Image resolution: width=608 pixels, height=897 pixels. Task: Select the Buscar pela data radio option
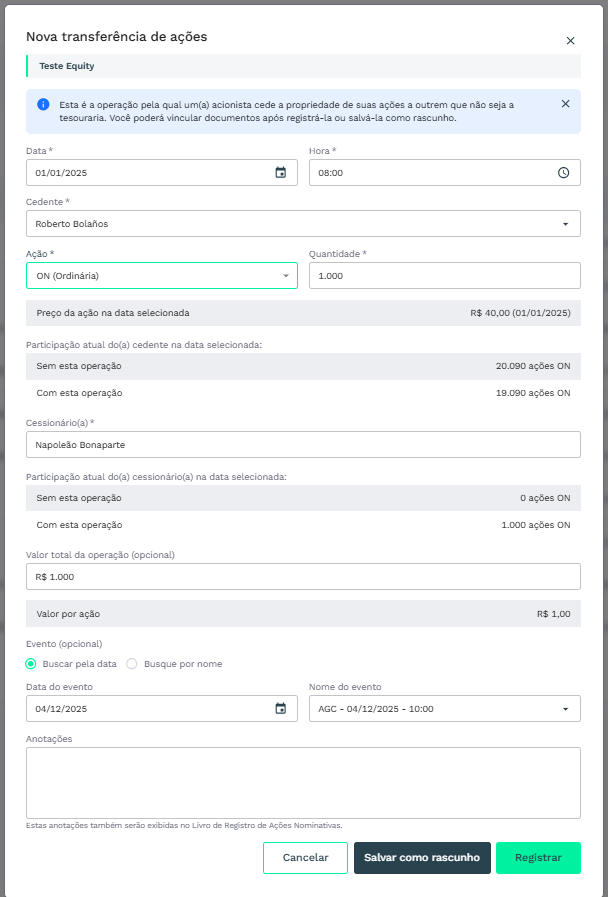click(31, 664)
